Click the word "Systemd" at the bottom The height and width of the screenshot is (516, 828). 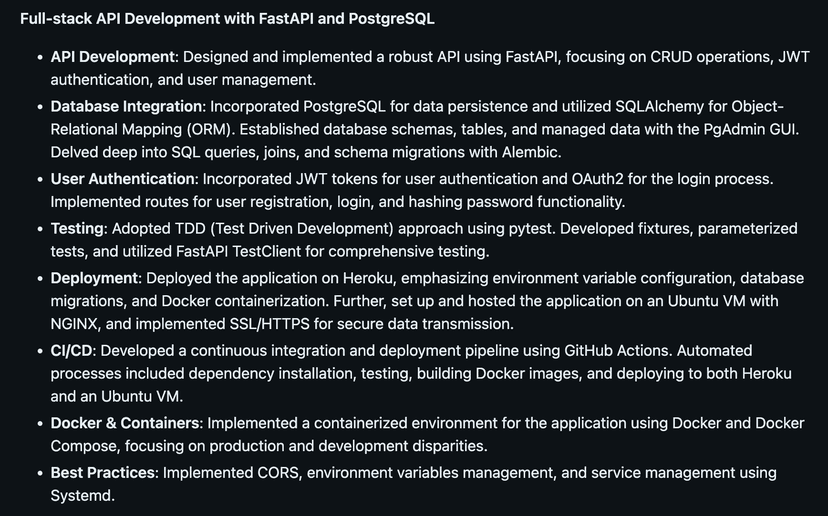pyautogui.click(x=83, y=496)
